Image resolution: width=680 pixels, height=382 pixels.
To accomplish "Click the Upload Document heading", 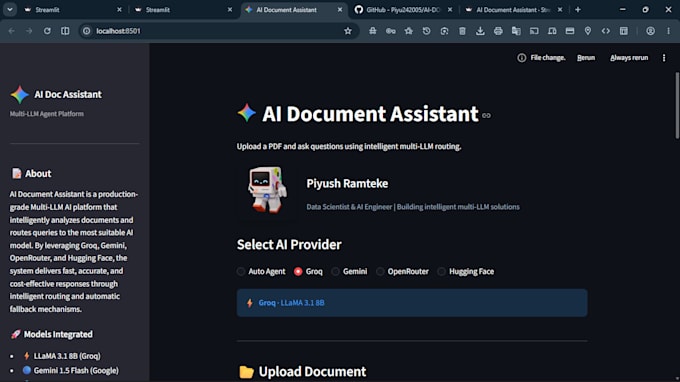I will [x=312, y=372].
